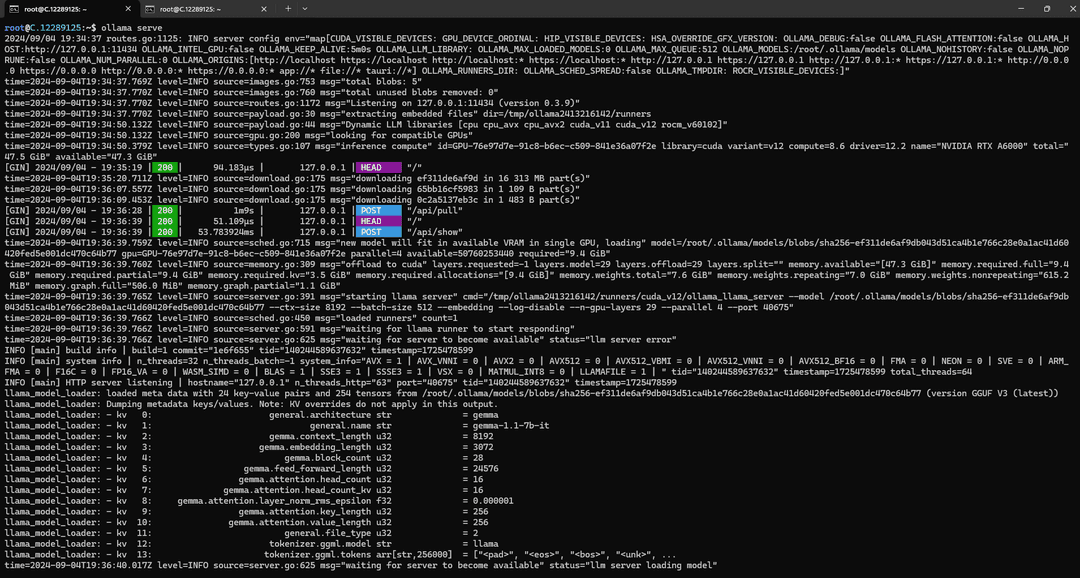The height and width of the screenshot is (578, 1080).
Task: Click green 200 badge on /api/pull row
Action: [x=166, y=210]
